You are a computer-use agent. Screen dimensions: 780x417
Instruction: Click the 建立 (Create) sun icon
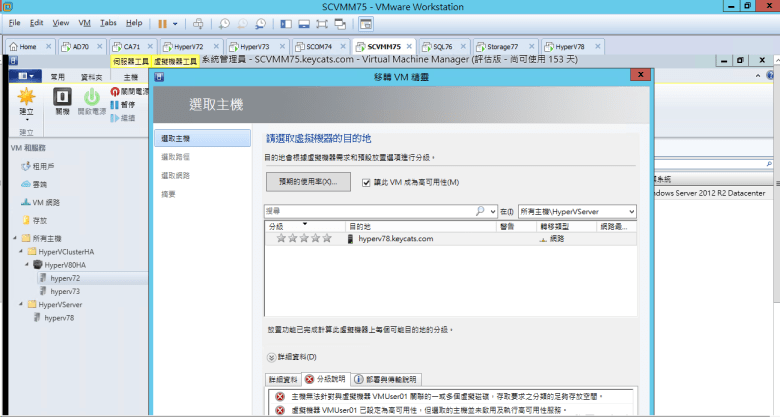pyautogui.click(x=27, y=99)
